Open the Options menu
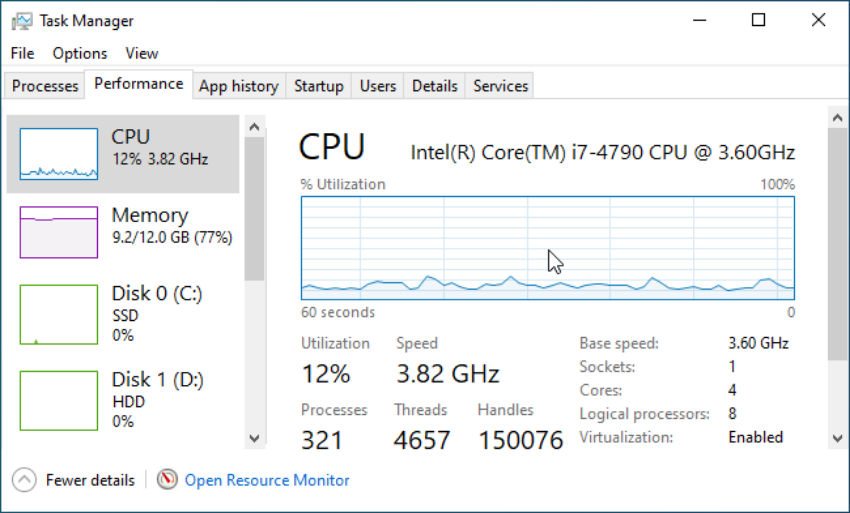Screen dimensions: 850x513 pos(80,53)
